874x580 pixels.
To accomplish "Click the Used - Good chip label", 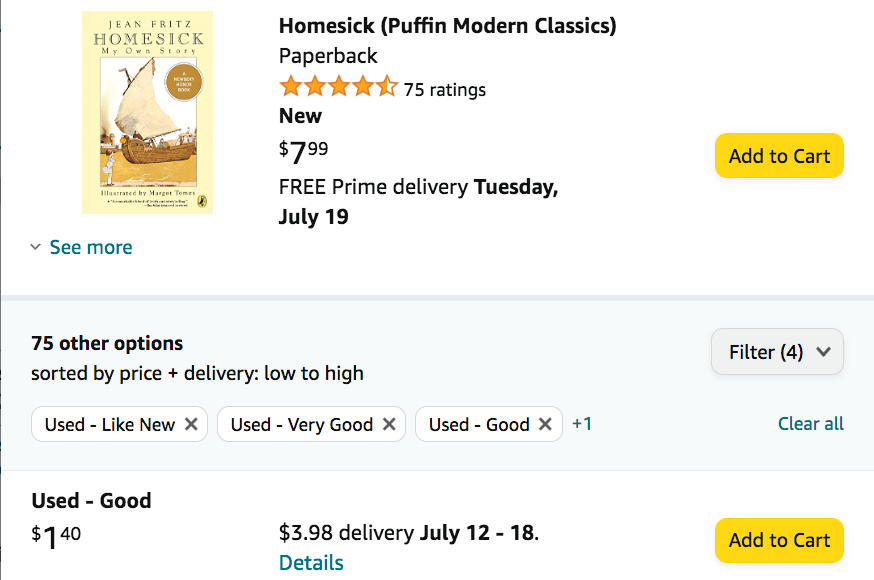I will [x=479, y=424].
